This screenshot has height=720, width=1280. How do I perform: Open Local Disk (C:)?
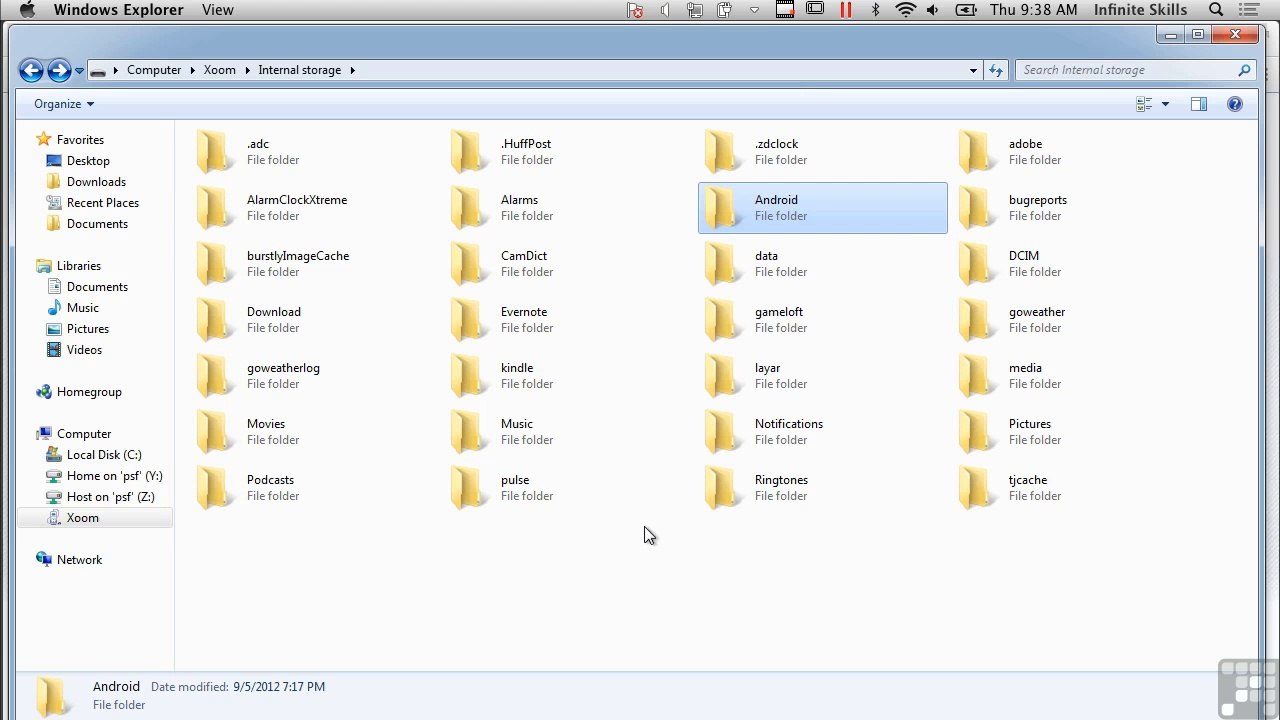click(104, 455)
